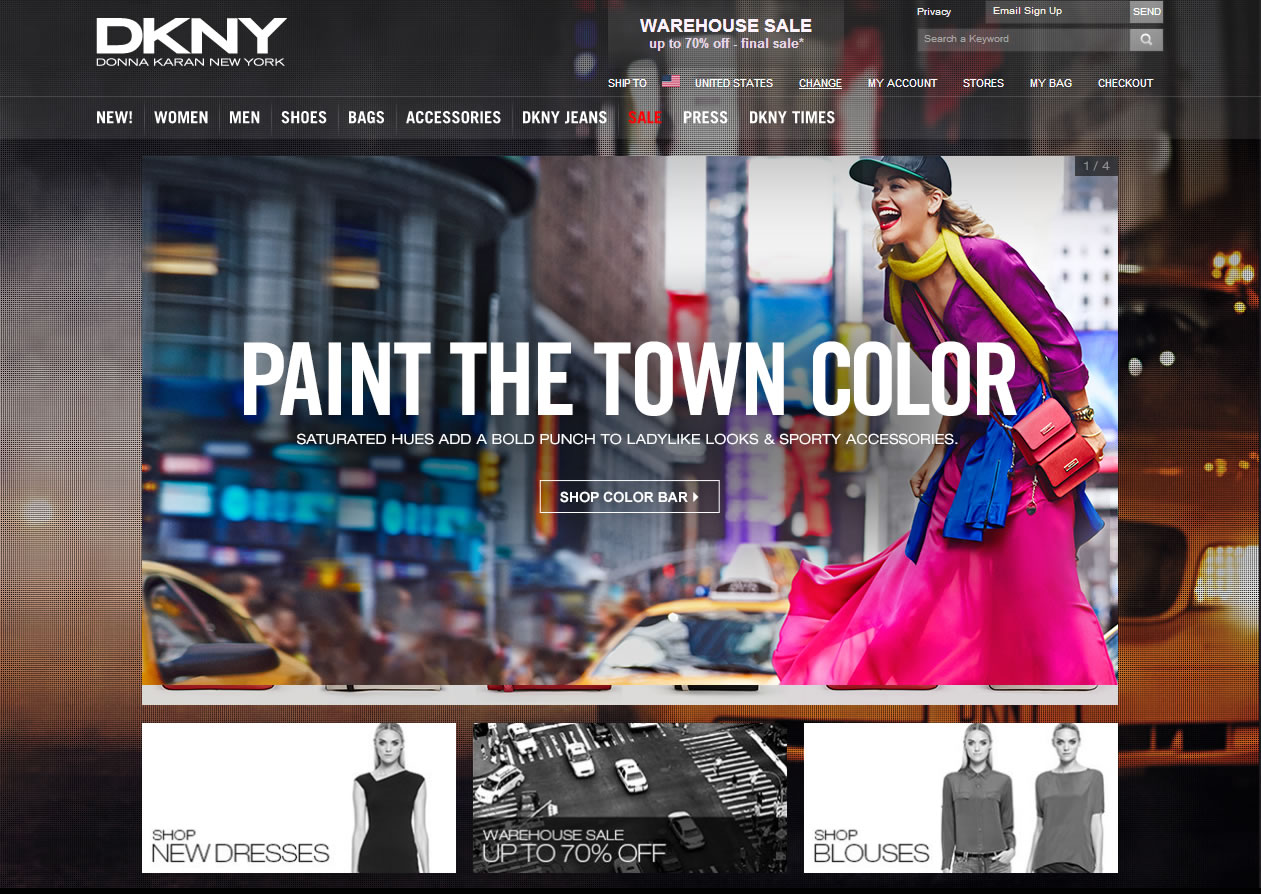Screen dimensions: 1261x894
Task: Click the UNITED STATES ship-to text
Action: [734, 83]
